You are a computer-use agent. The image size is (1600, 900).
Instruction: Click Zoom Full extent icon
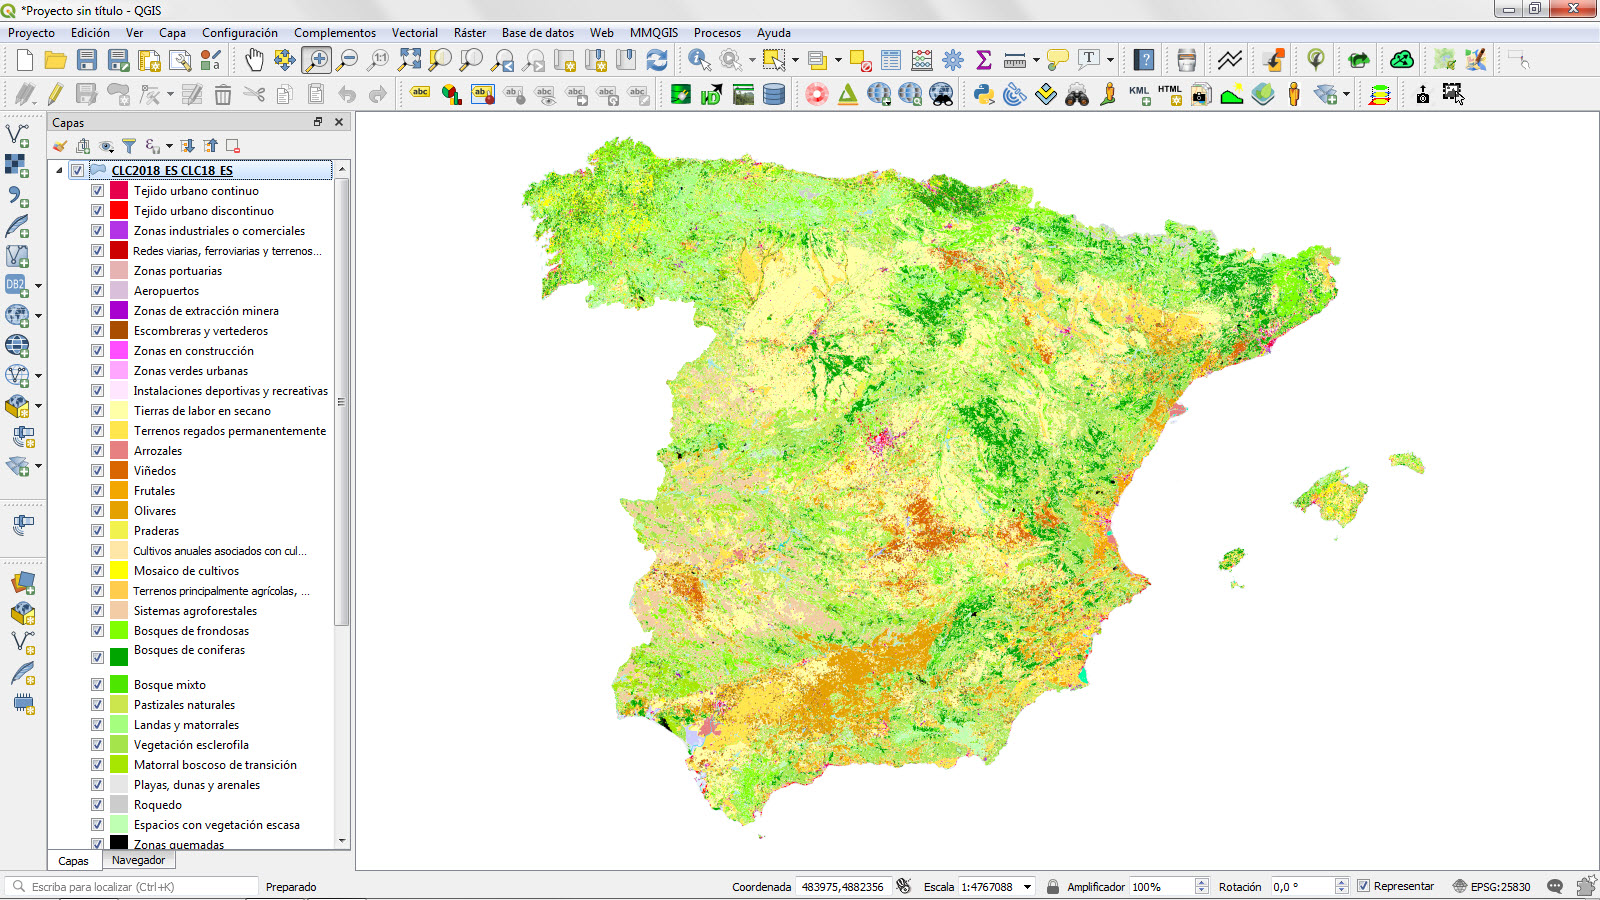(411, 59)
